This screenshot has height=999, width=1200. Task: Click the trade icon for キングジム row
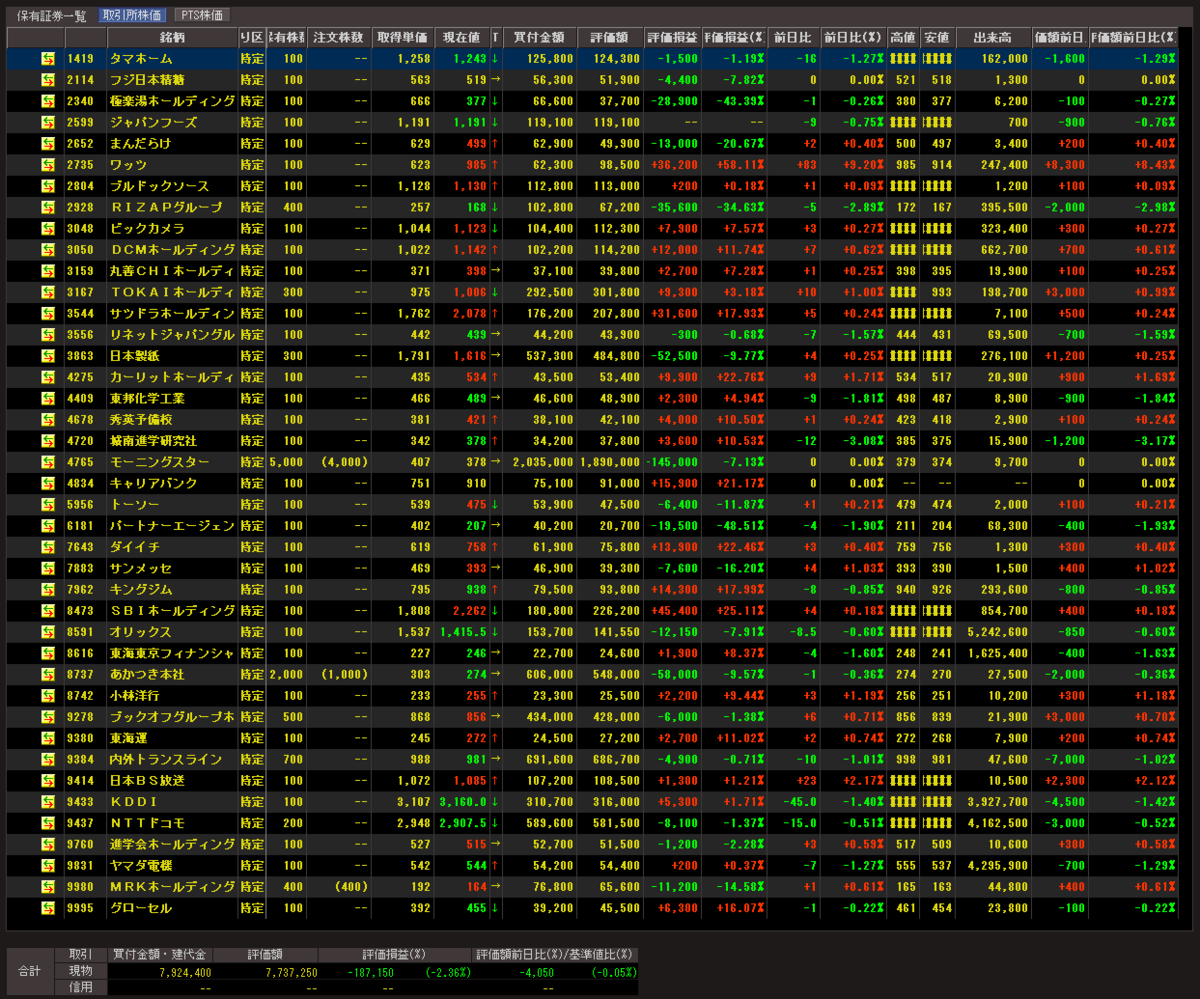pyautogui.click(x=48, y=590)
